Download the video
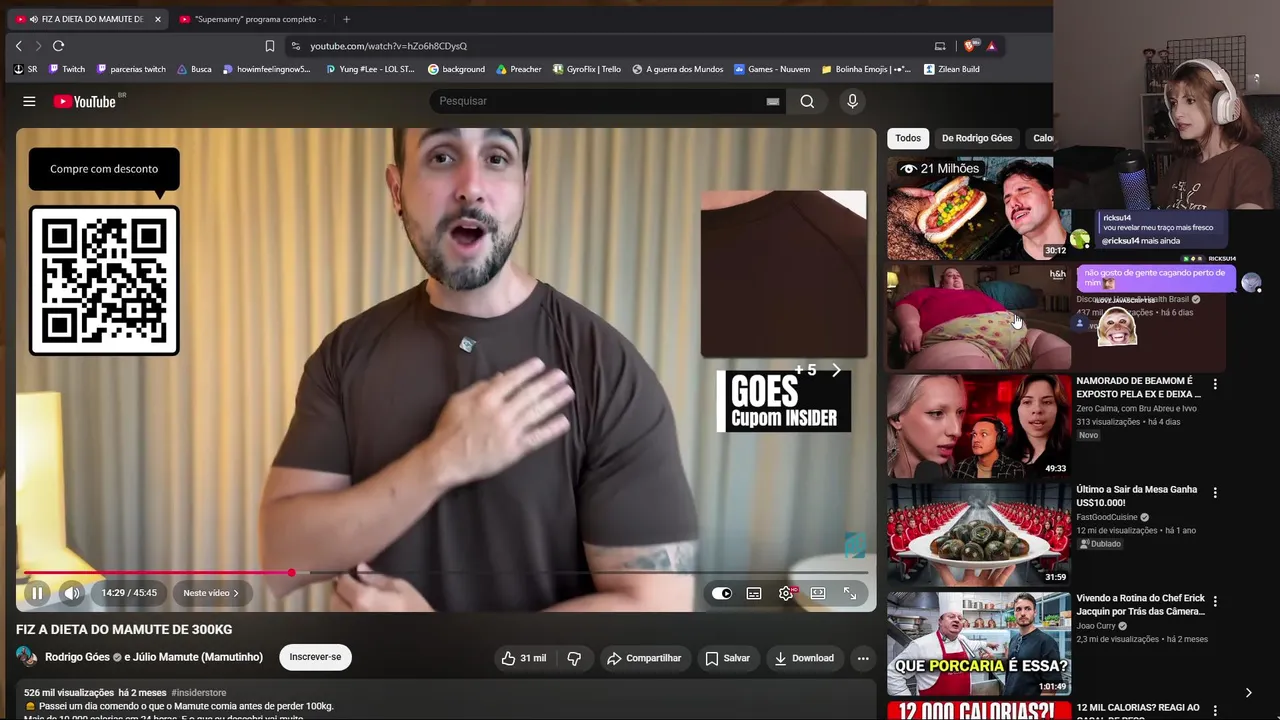This screenshot has height=720, width=1280. (804, 658)
